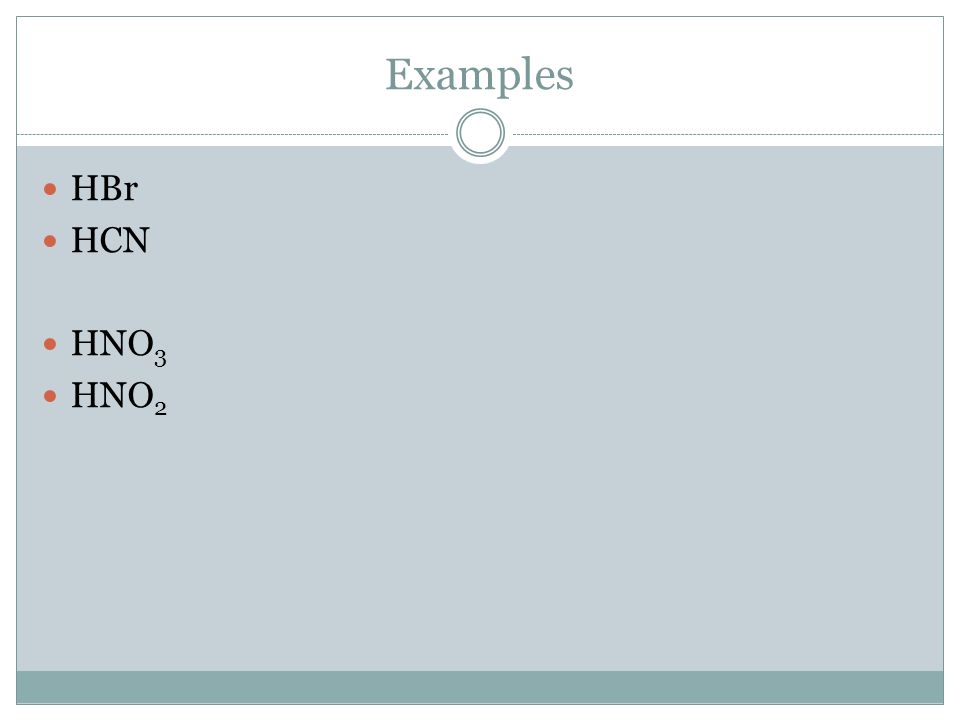Click the Examples slide title

479,76
